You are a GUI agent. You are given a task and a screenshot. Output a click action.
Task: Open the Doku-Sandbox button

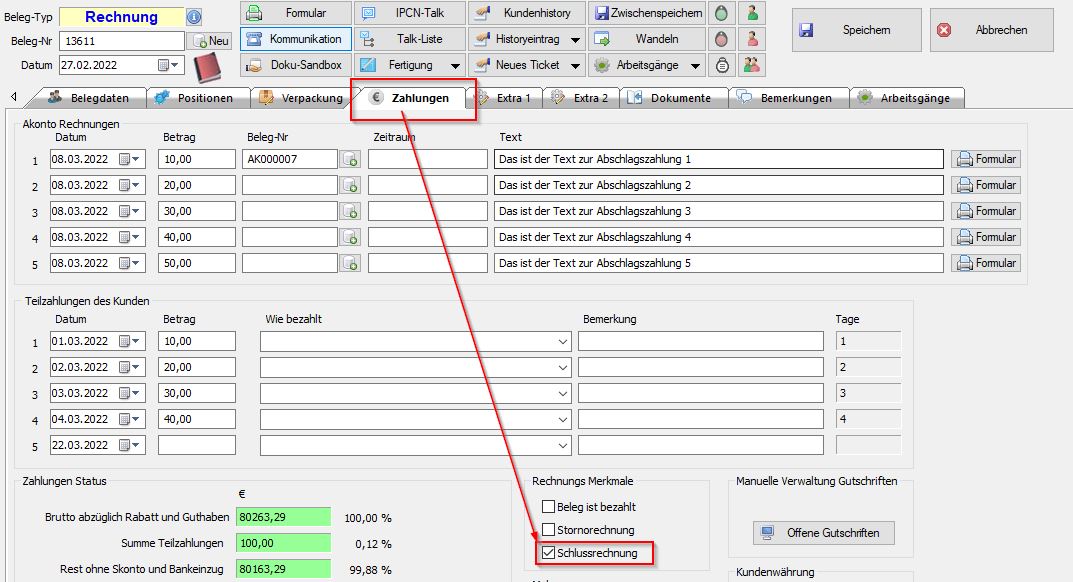tap(296, 65)
